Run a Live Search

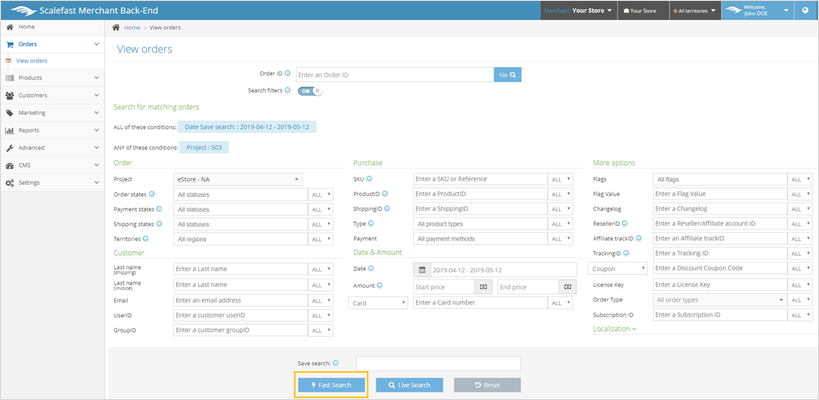coord(409,385)
